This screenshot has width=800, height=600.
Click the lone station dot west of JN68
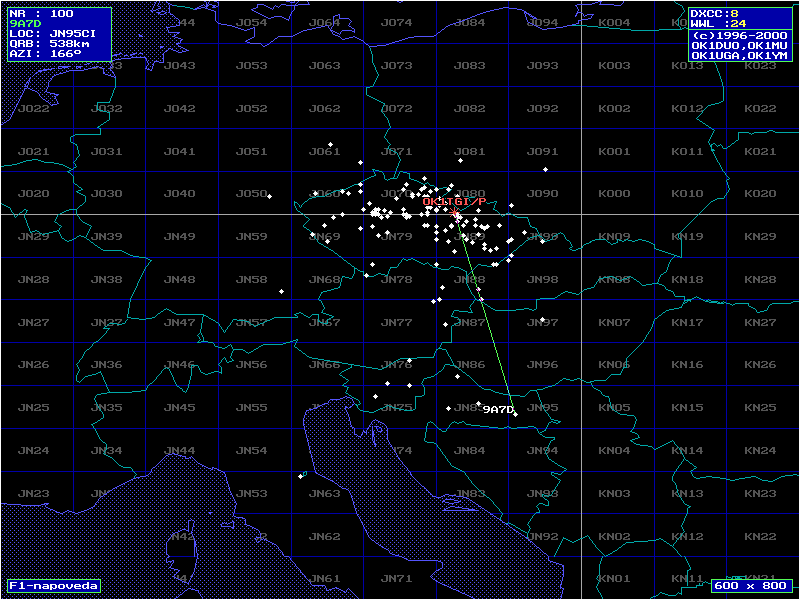tap(281, 291)
